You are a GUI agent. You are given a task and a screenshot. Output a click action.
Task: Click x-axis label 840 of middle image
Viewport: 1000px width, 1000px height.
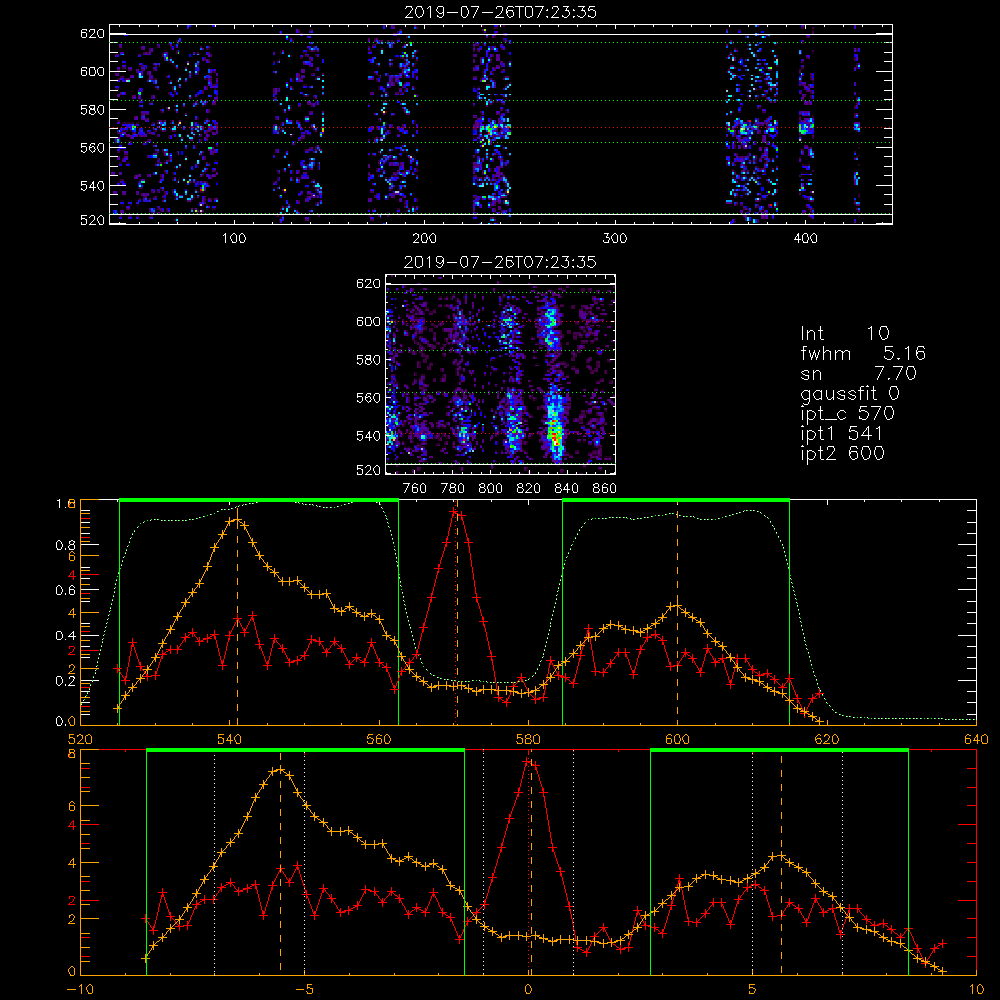[x=566, y=489]
